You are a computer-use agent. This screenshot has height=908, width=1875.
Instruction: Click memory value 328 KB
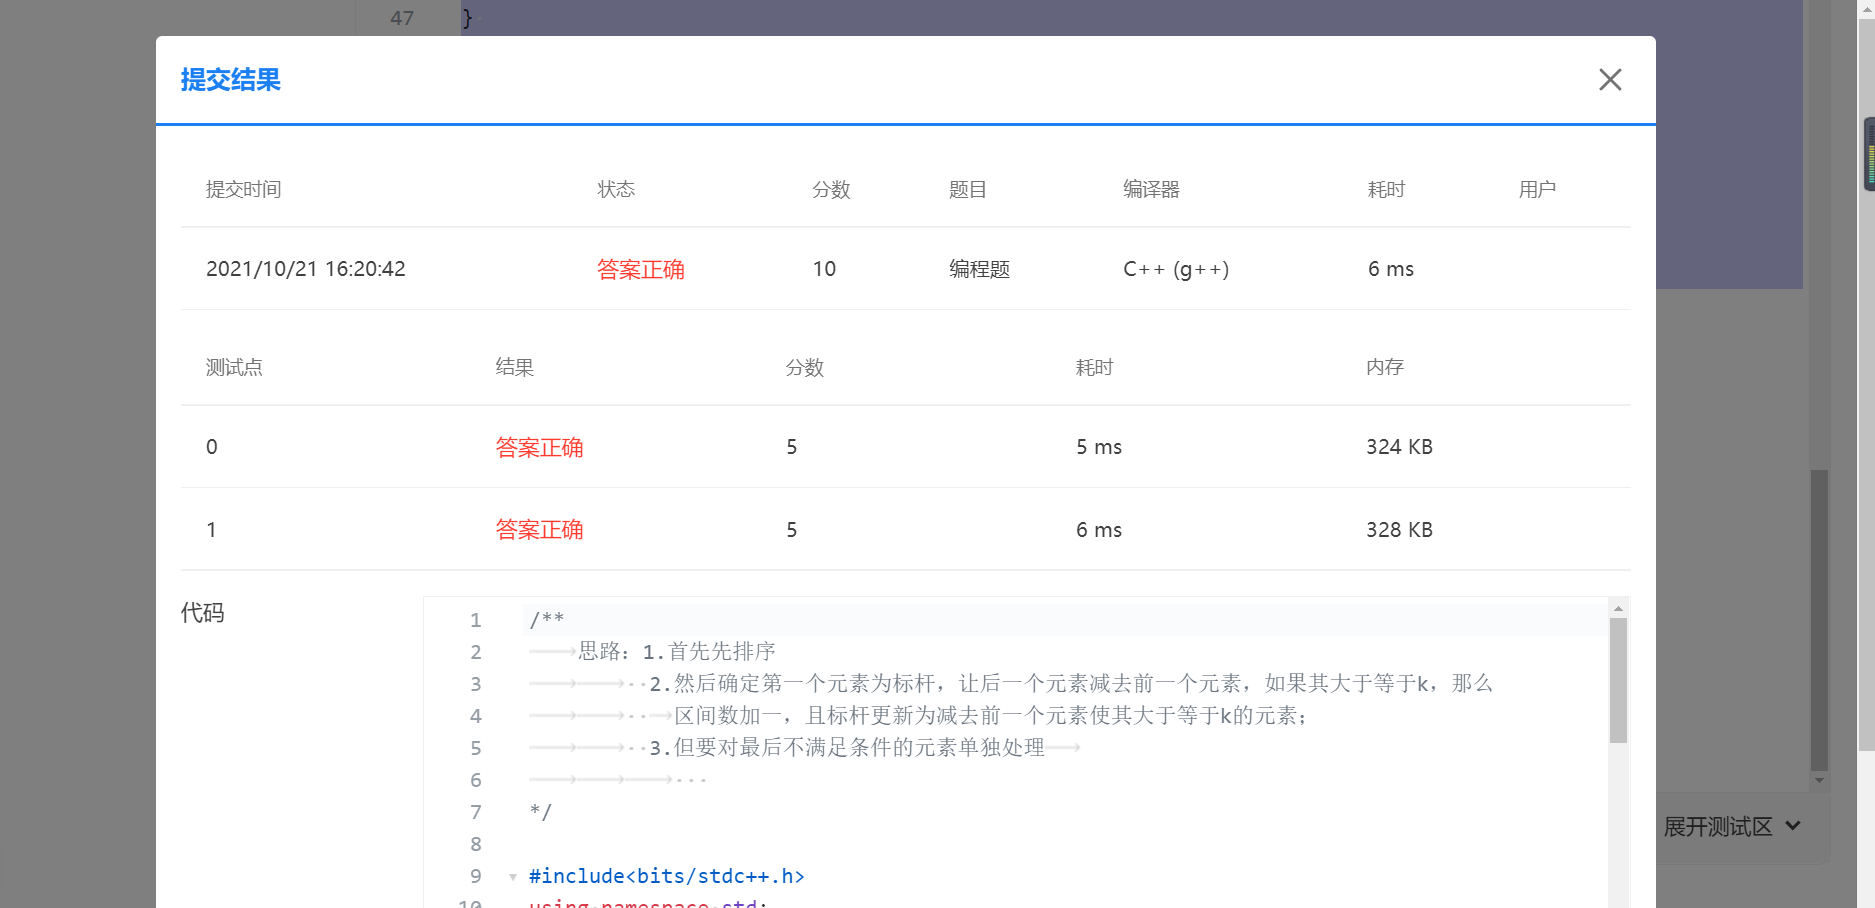click(1400, 530)
